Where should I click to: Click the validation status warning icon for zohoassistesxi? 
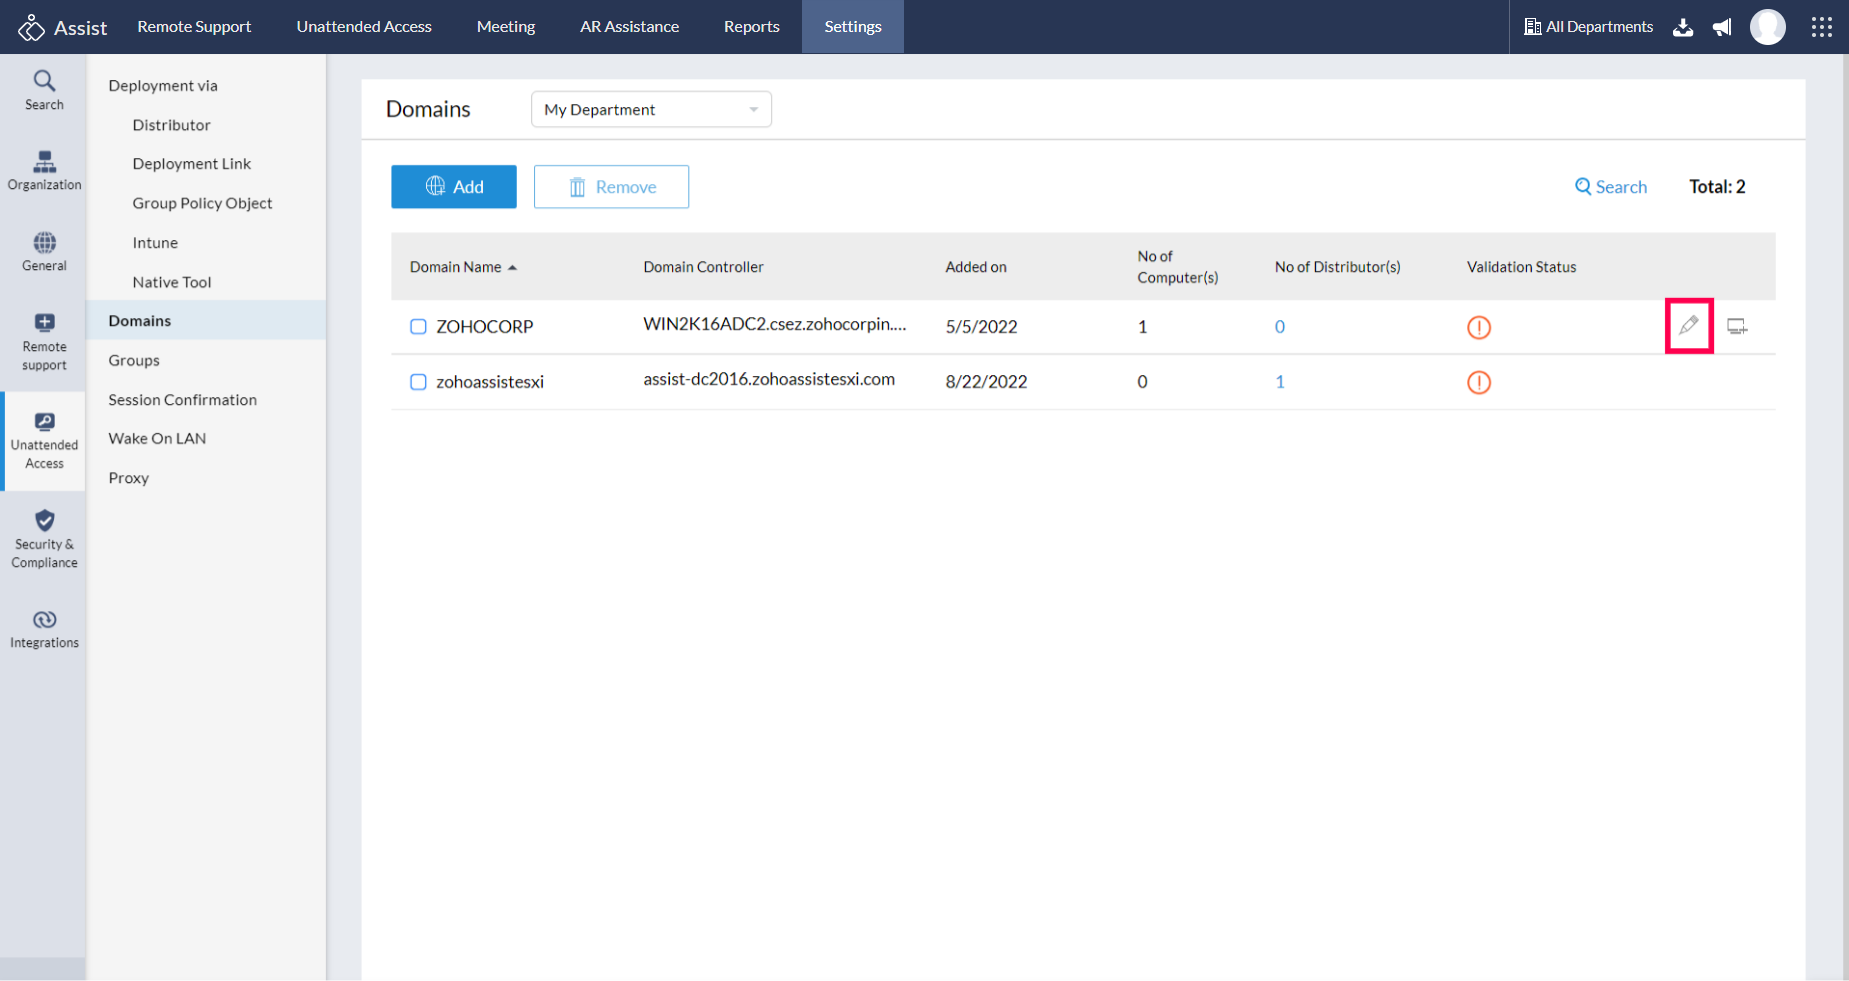[x=1479, y=382]
